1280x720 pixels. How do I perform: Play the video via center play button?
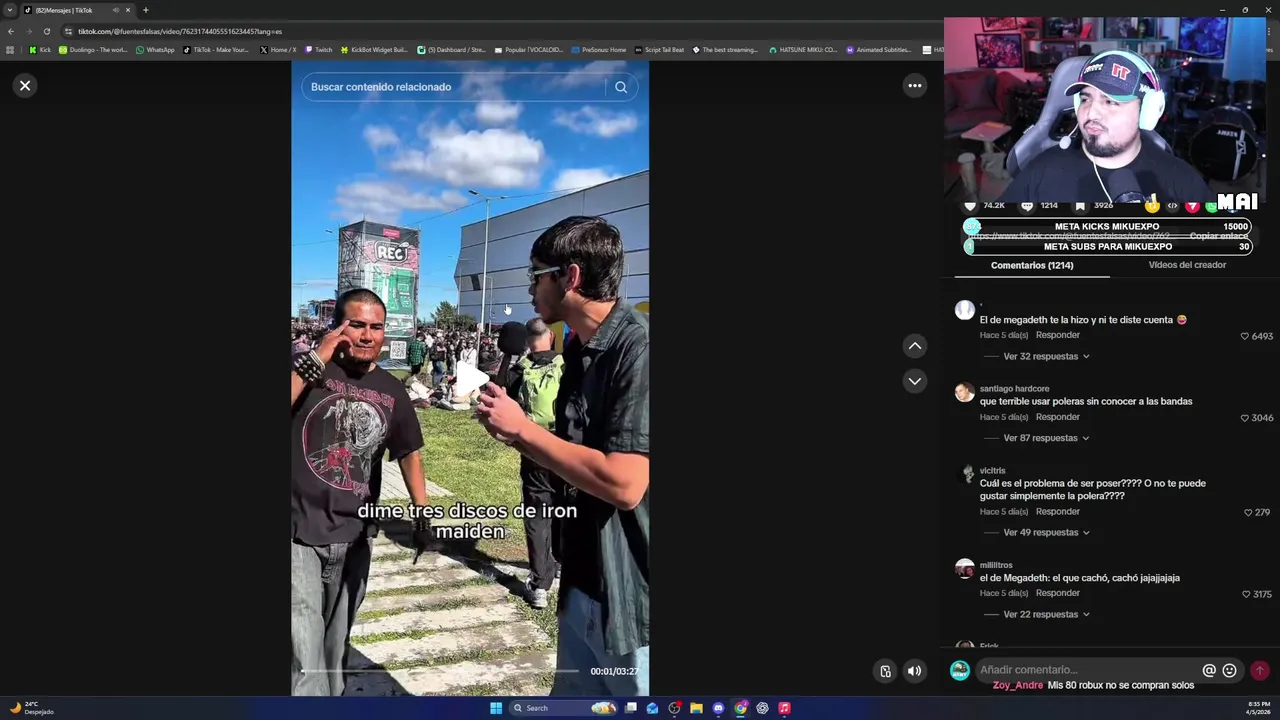pyautogui.click(x=470, y=378)
